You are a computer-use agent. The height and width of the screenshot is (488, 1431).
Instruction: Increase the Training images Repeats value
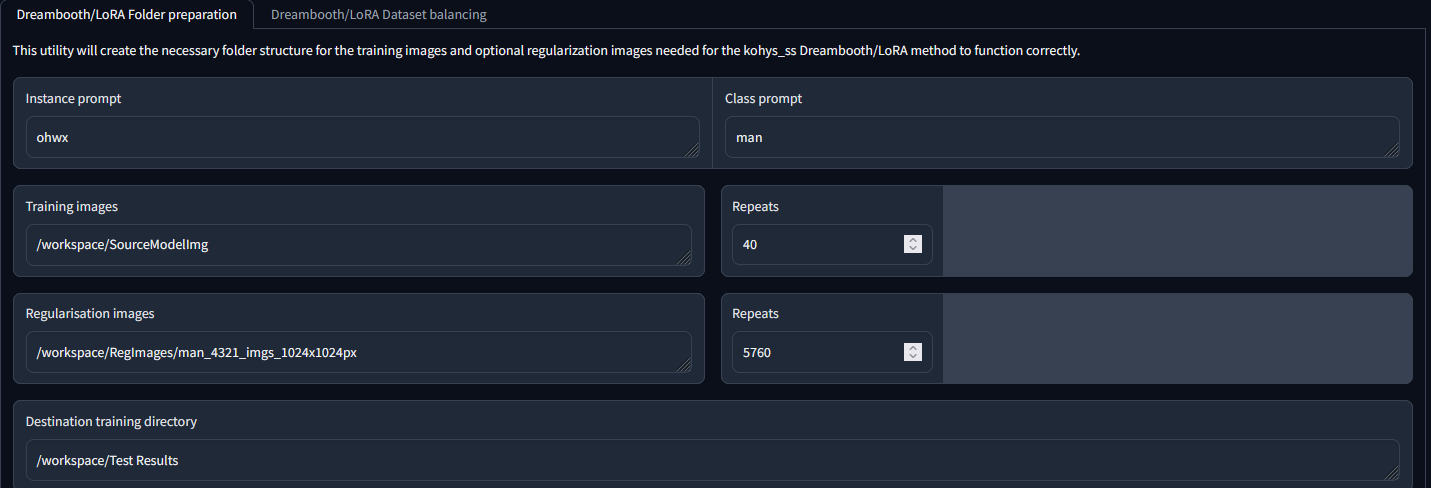click(912, 240)
